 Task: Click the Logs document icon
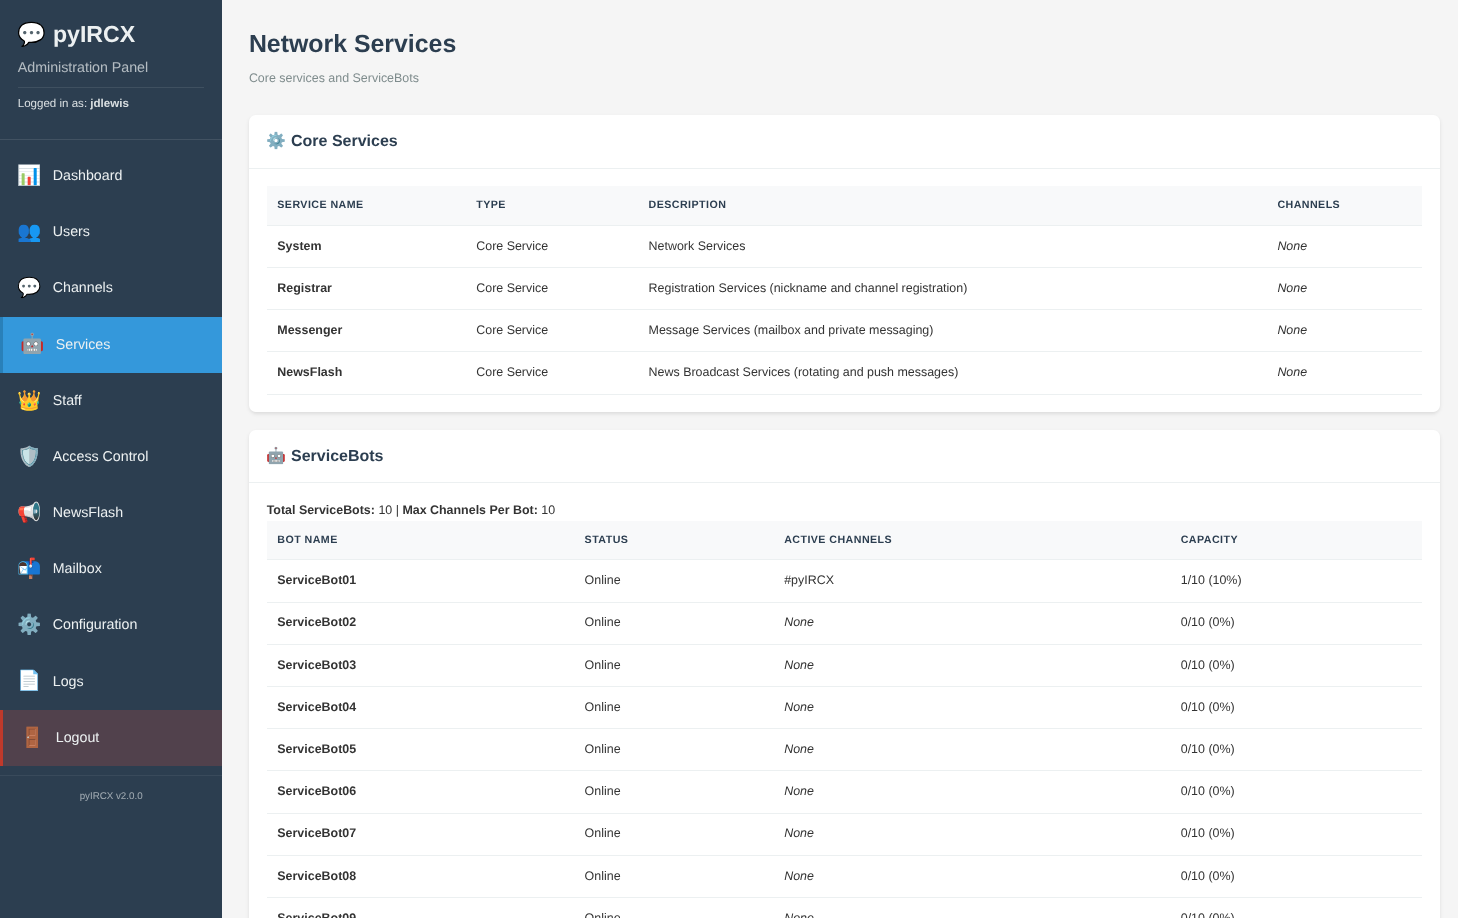click(29, 681)
